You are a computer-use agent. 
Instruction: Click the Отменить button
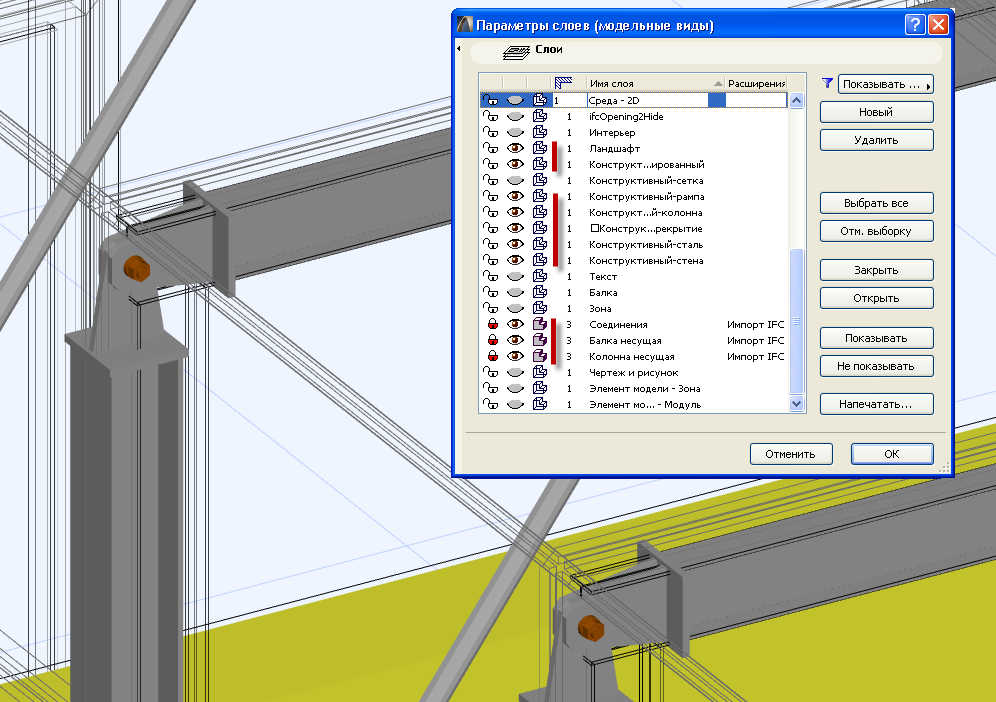(x=791, y=454)
